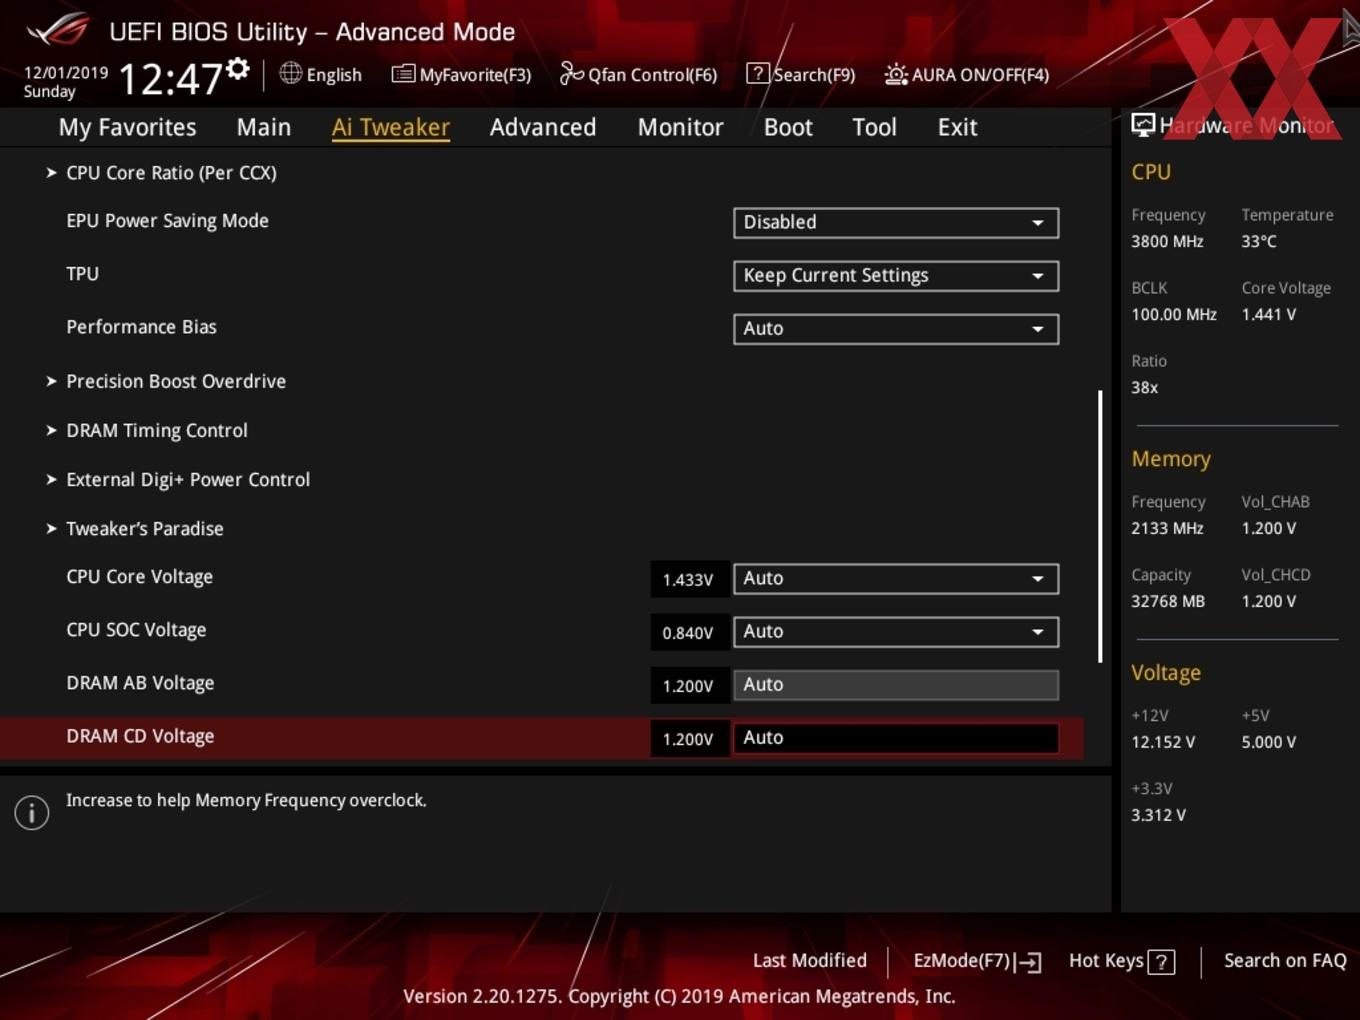The image size is (1360, 1020).
Task: Open Qfan Control(F6)
Action: click(638, 74)
